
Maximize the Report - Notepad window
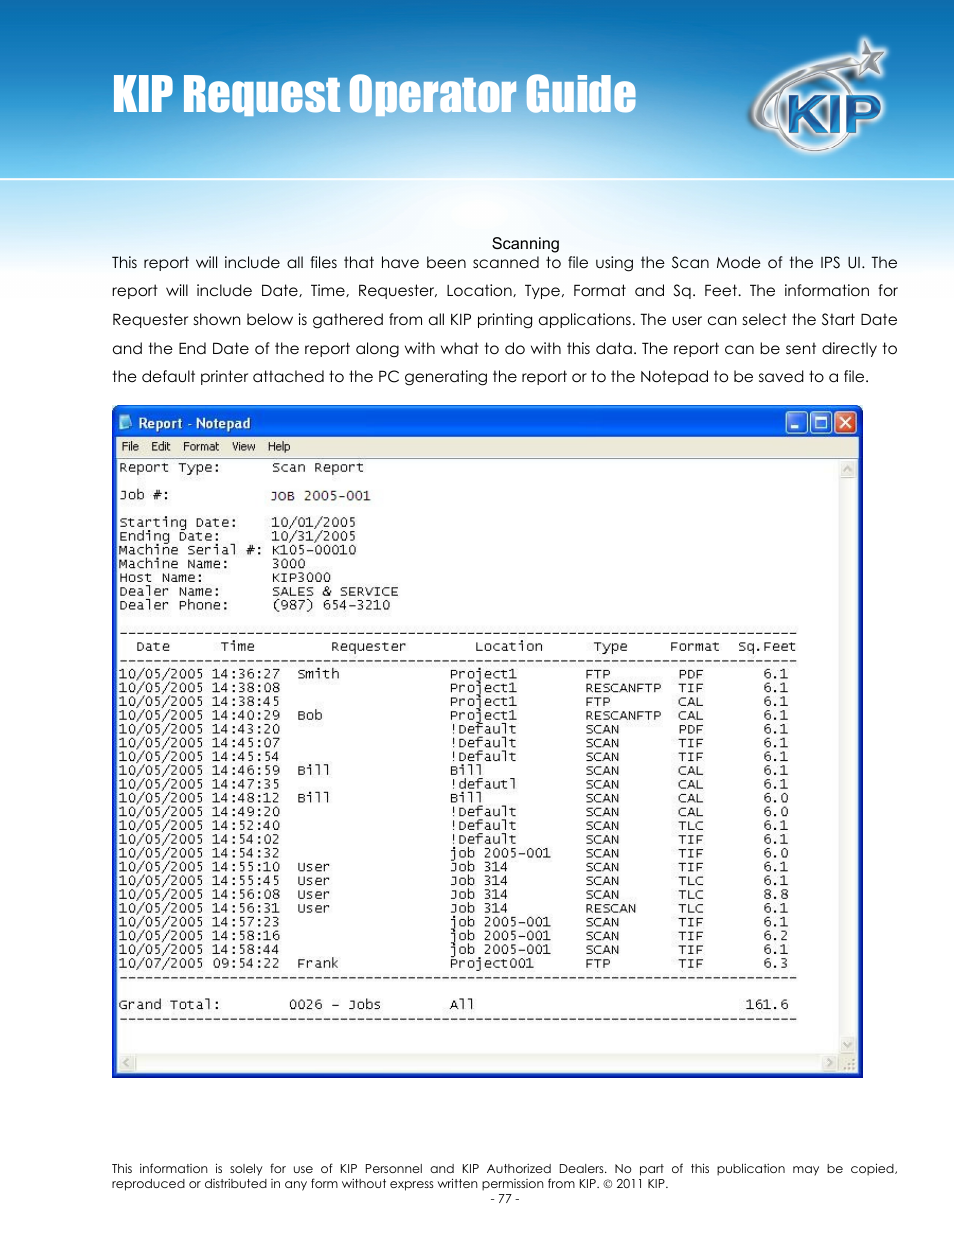pos(821,423)
